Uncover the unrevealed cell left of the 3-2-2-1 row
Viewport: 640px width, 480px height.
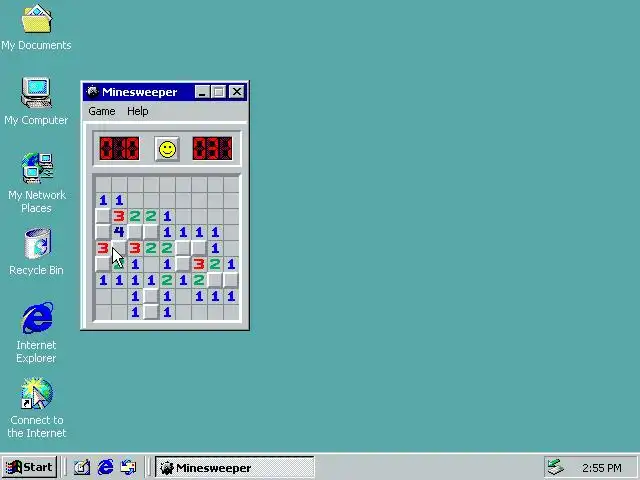(103, 216)
